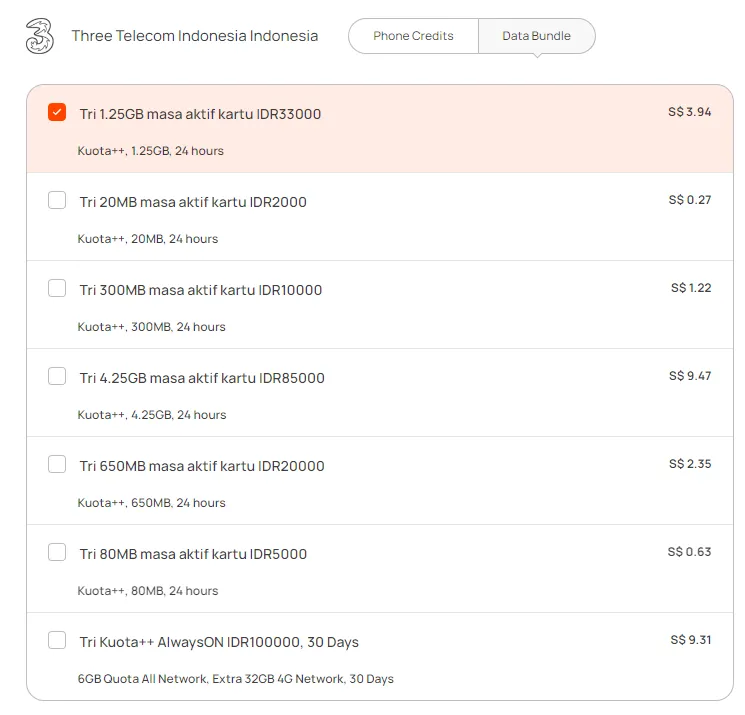The image size is (745, 715).
Task: Select the Tri 4.25GB masa aktif kartu label
Action: (202, 378)
